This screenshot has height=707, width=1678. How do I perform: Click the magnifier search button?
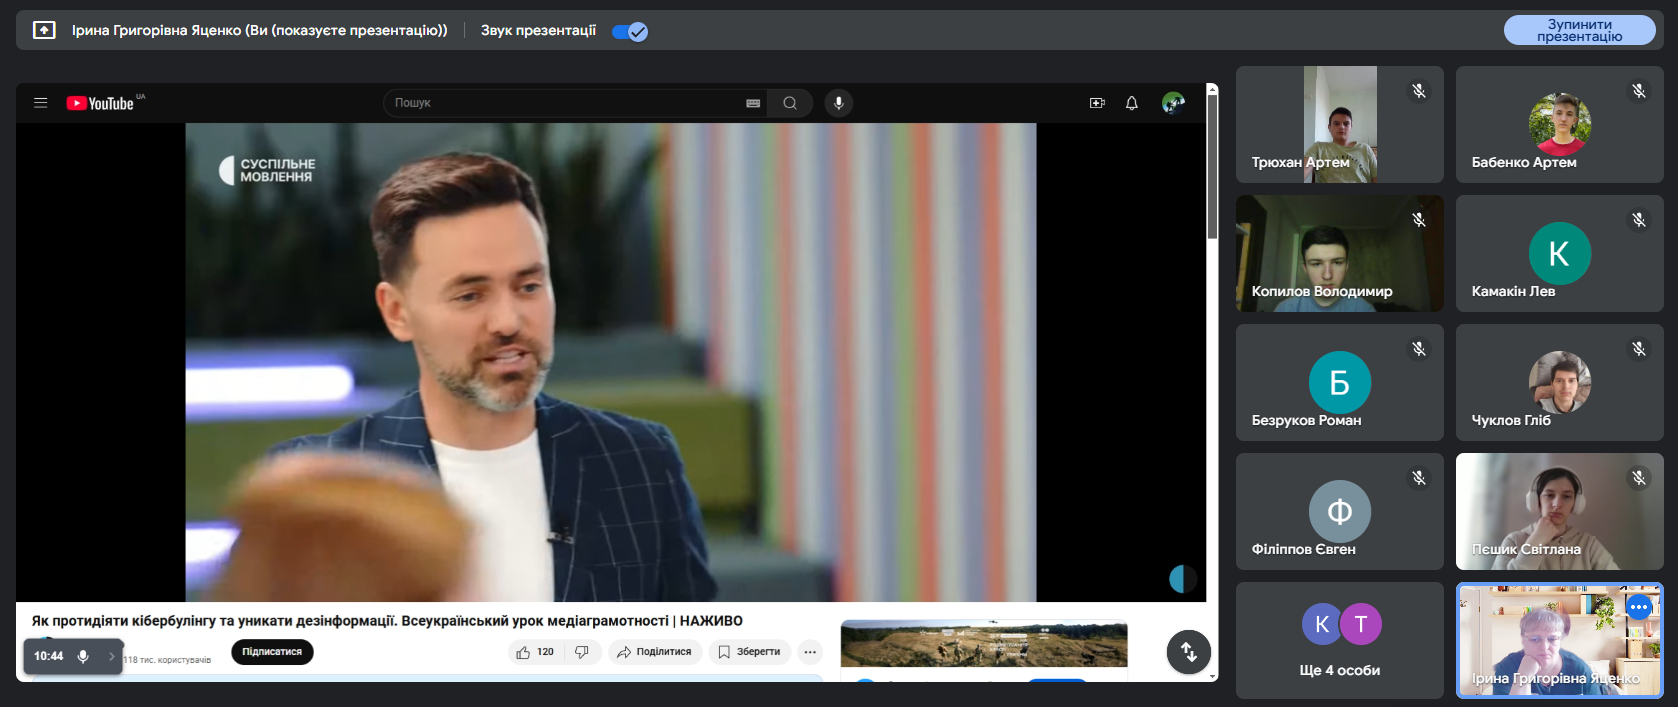point(790,103)
